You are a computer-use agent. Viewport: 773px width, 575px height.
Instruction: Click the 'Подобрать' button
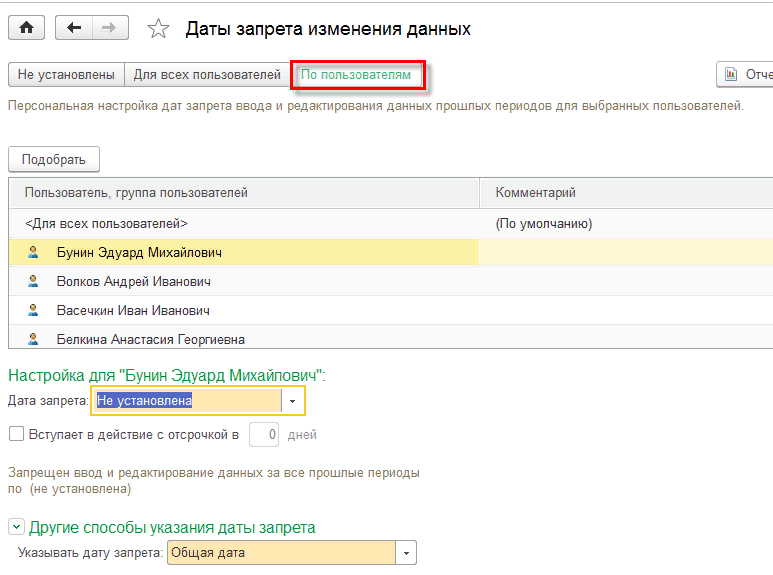[54, 159]
